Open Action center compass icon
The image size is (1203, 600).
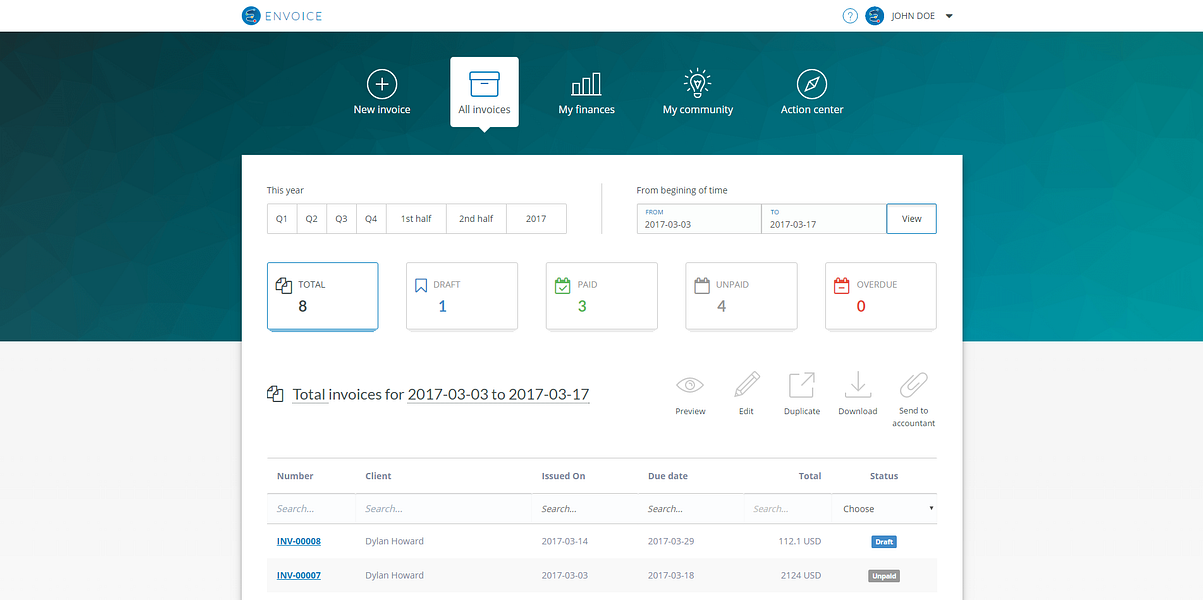[812, 84]
